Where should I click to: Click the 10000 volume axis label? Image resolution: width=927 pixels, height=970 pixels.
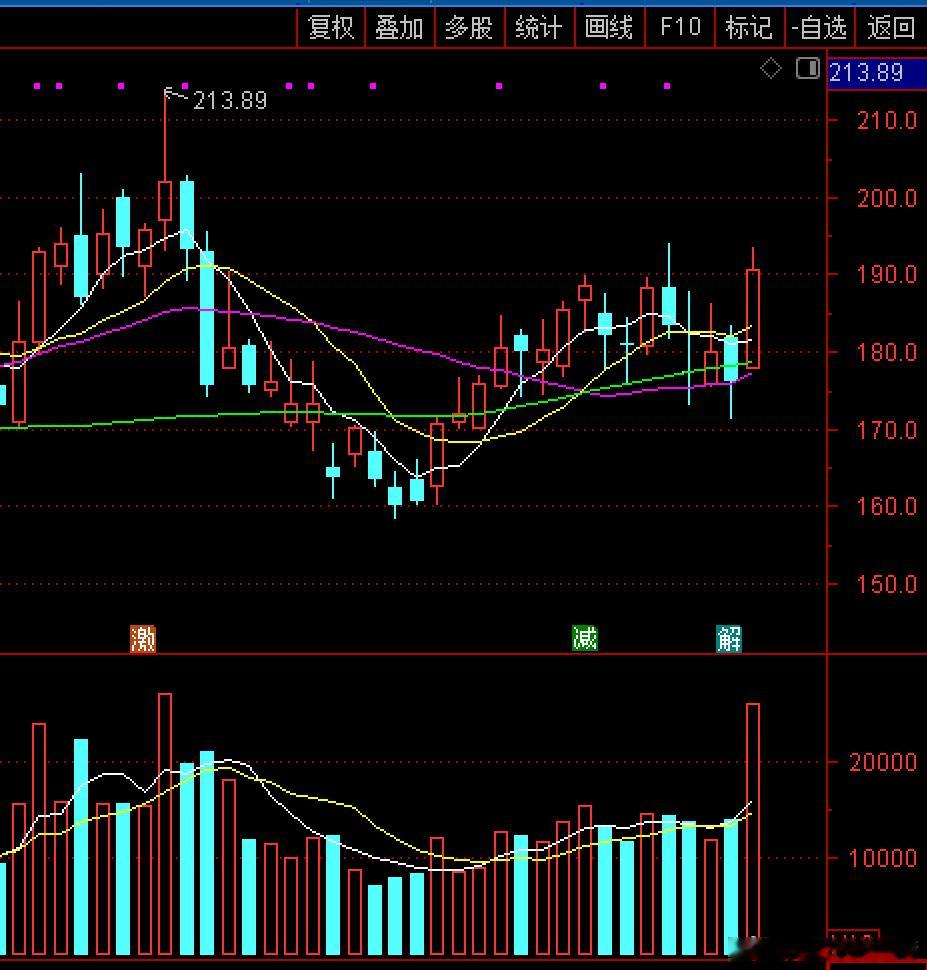882,858
